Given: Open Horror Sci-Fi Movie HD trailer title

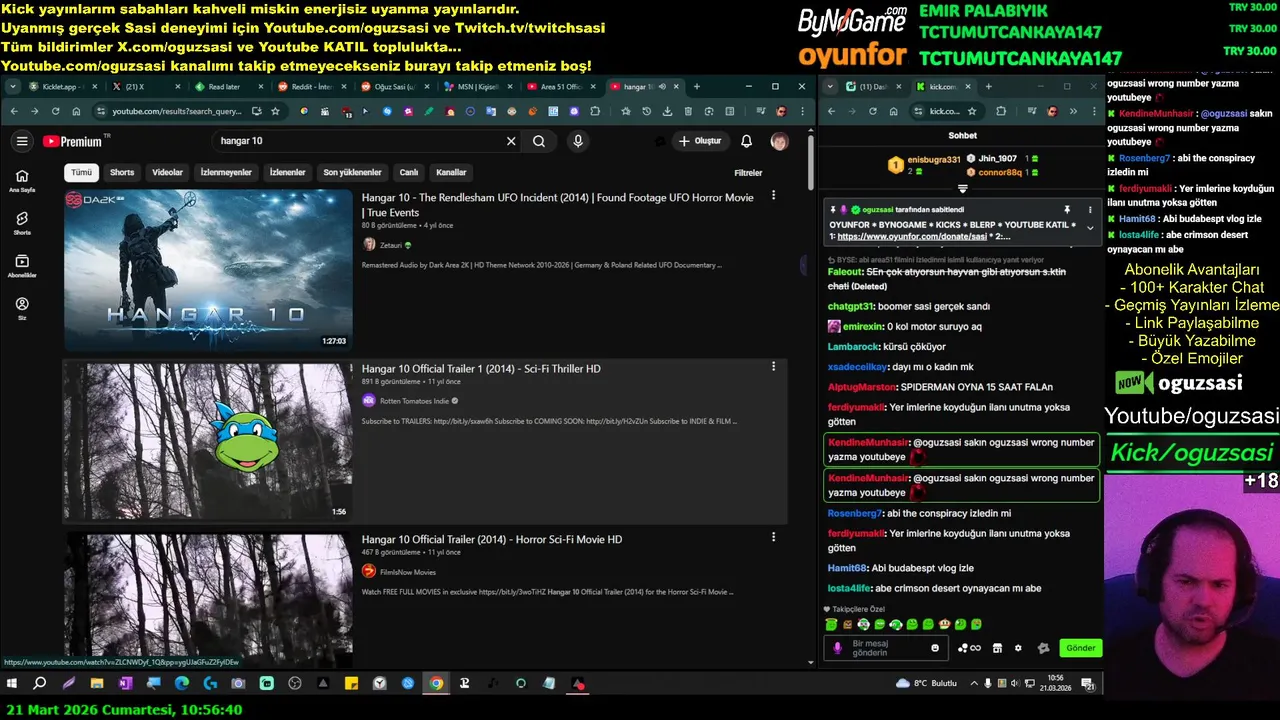Looking at the screenshot, I should 492,539.
